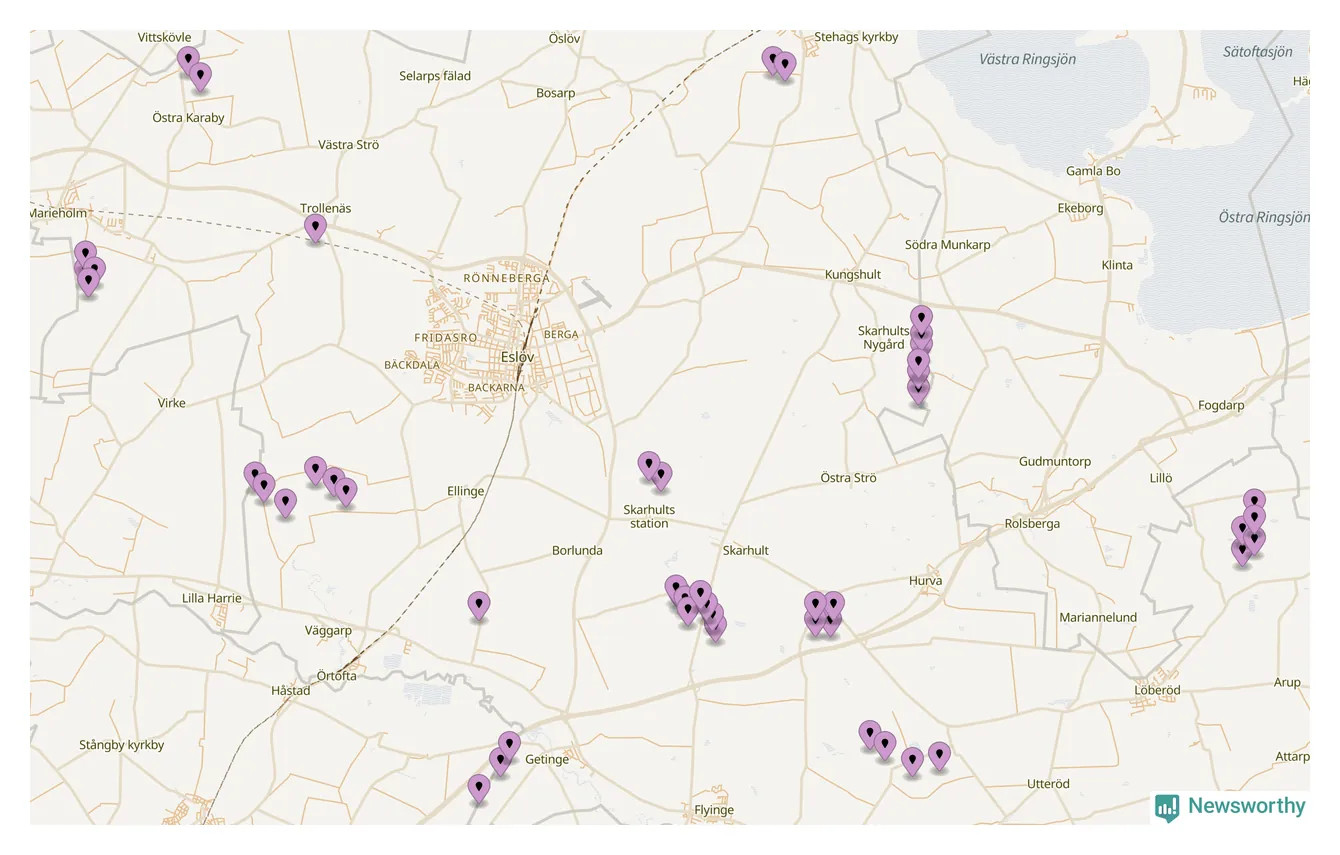
Task: Click the Örtofta label
Action: click(x=336, y=676)
